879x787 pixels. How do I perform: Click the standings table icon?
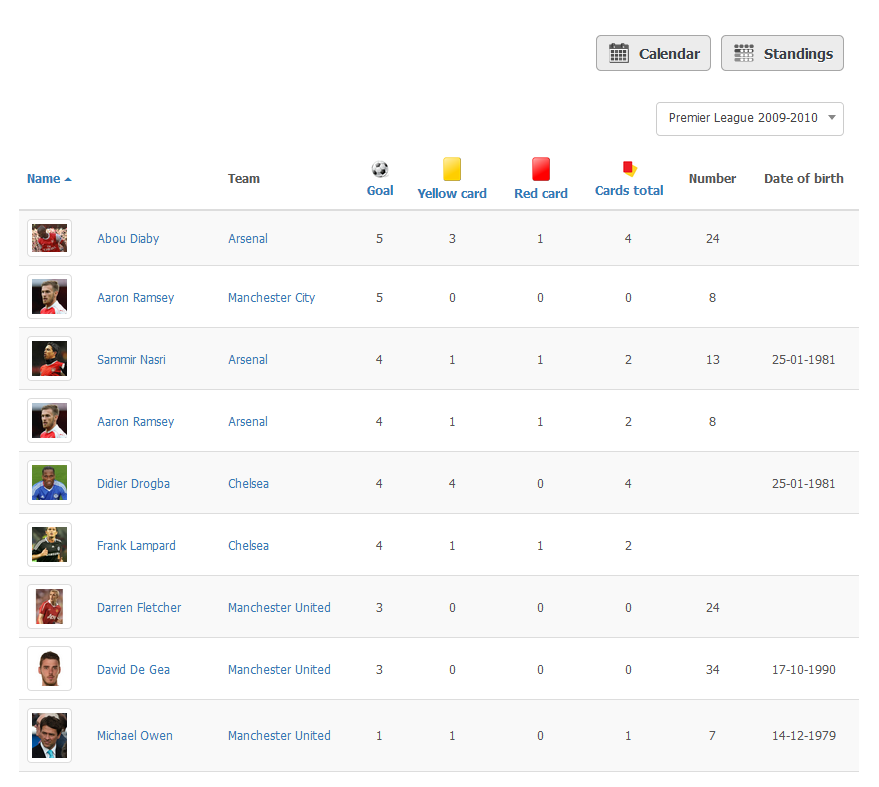tap(744, 53)
